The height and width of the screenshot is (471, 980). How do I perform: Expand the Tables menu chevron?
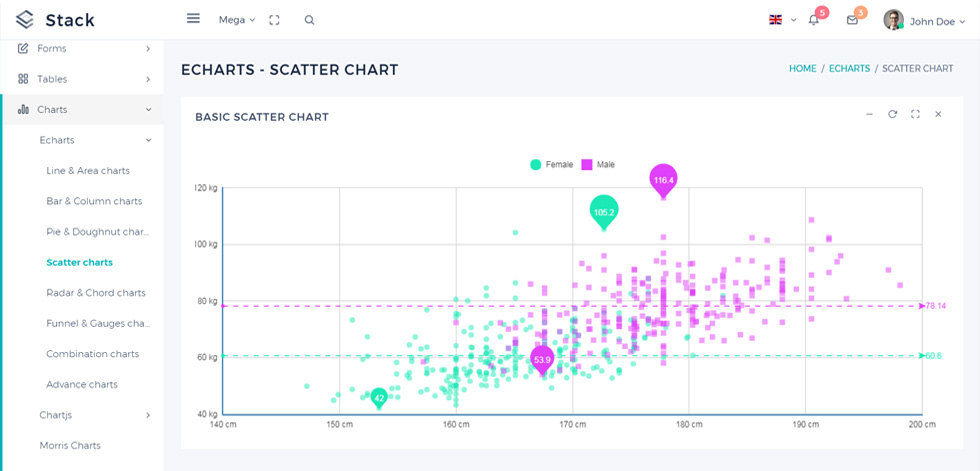click(x=148, y=79)
